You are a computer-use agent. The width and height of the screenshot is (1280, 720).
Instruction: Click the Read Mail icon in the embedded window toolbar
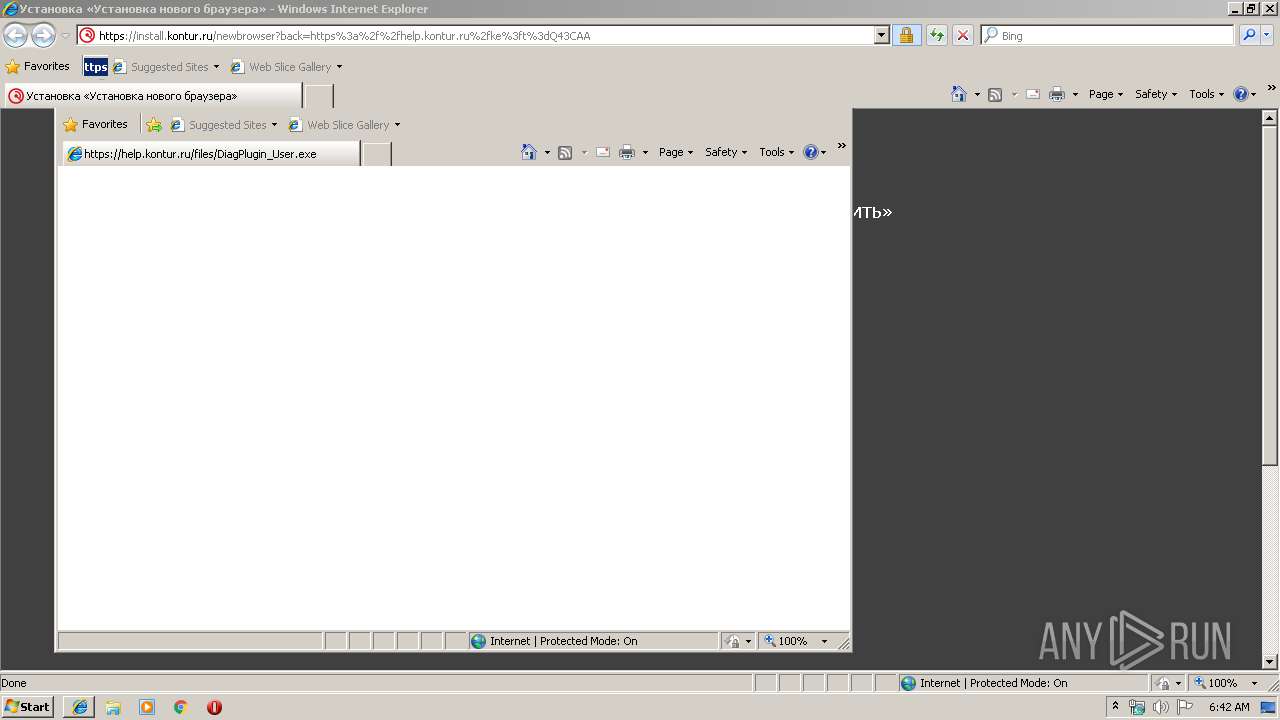(x=603, y=152)
